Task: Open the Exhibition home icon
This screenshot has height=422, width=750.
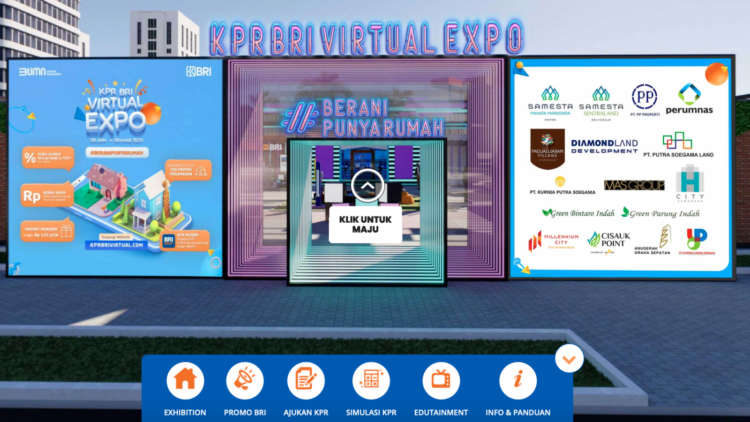Action: [185, 381]
